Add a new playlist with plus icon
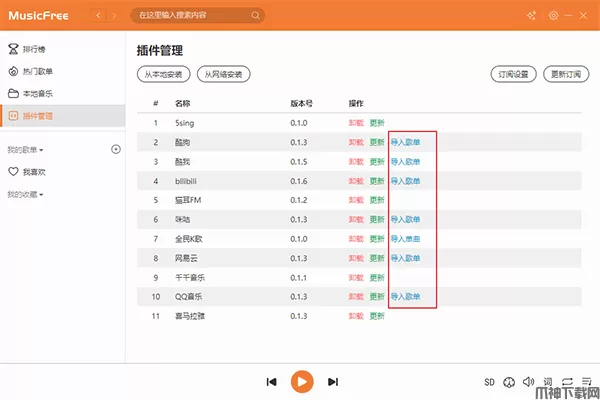Screen dimensions: 600x400 pos(116,149)
